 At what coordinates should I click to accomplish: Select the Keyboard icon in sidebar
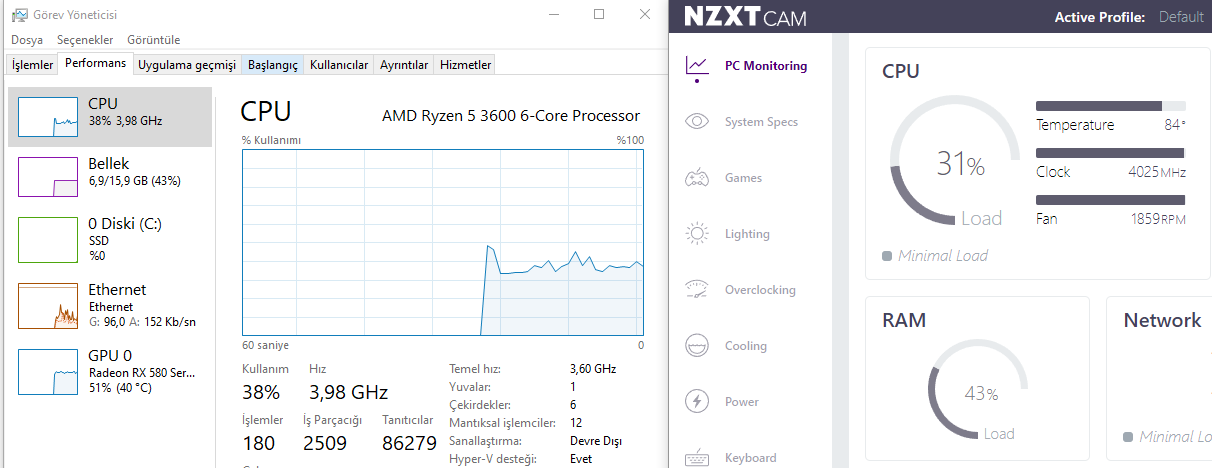[697, 458]
